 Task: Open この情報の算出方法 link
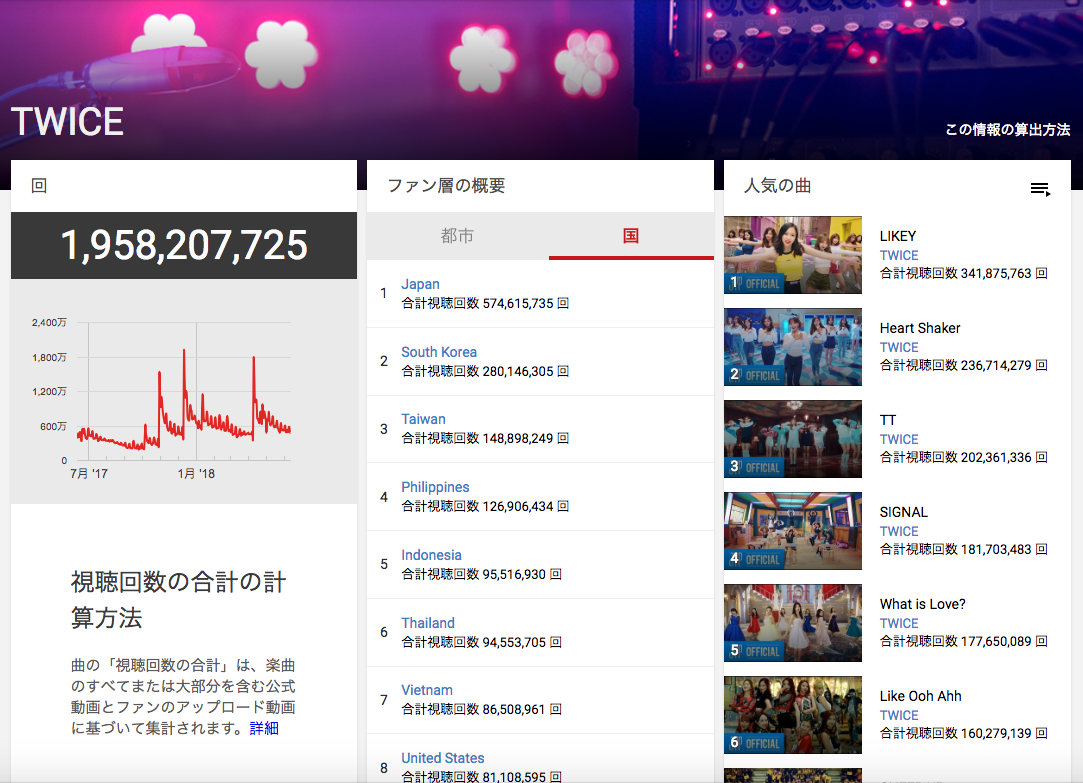pos(1007,130)
